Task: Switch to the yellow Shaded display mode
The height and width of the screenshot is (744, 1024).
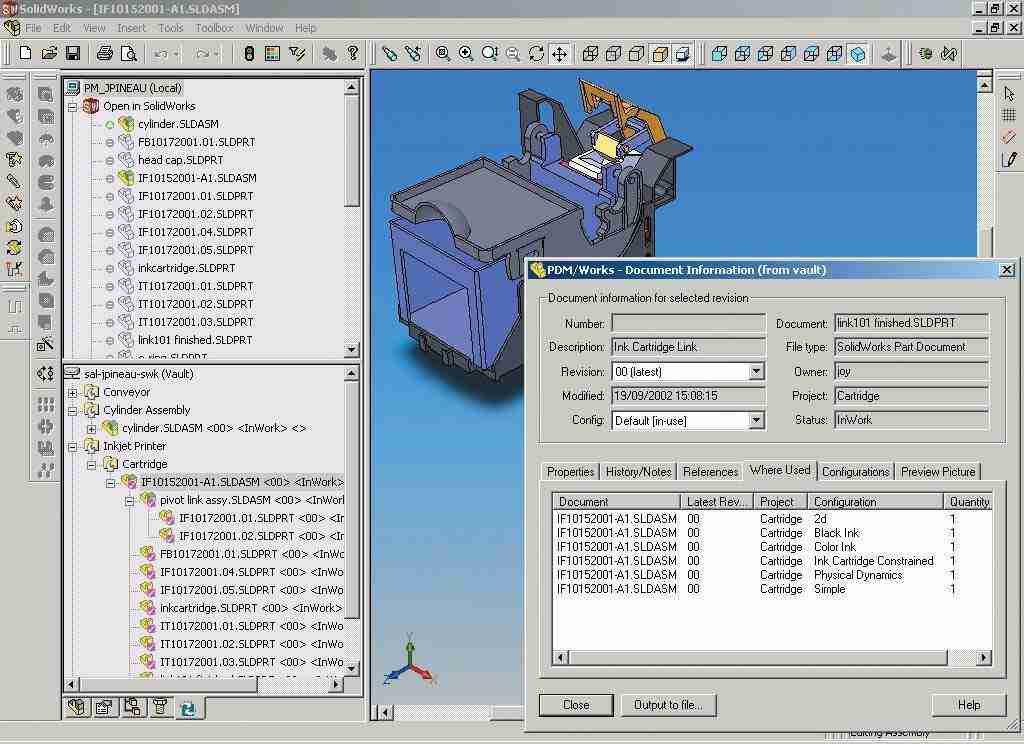Action: [x=660, y=54]
